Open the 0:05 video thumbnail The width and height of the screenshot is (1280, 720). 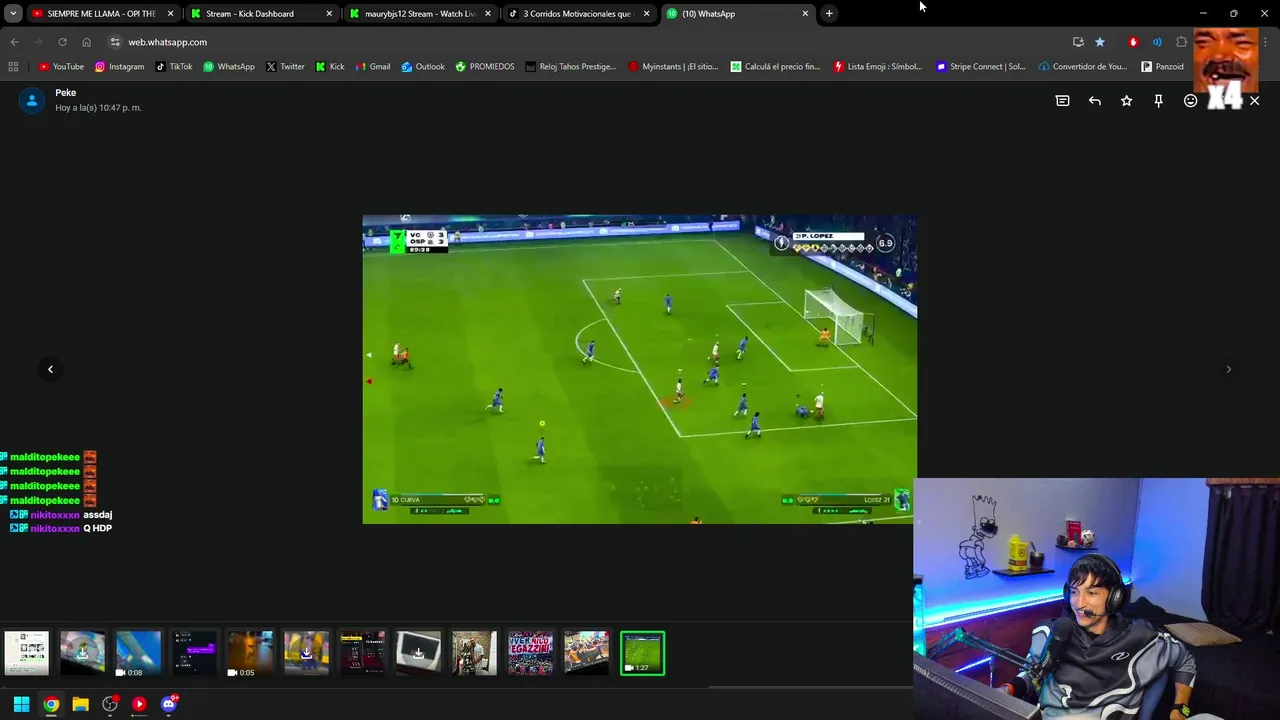tap(250, 653)
